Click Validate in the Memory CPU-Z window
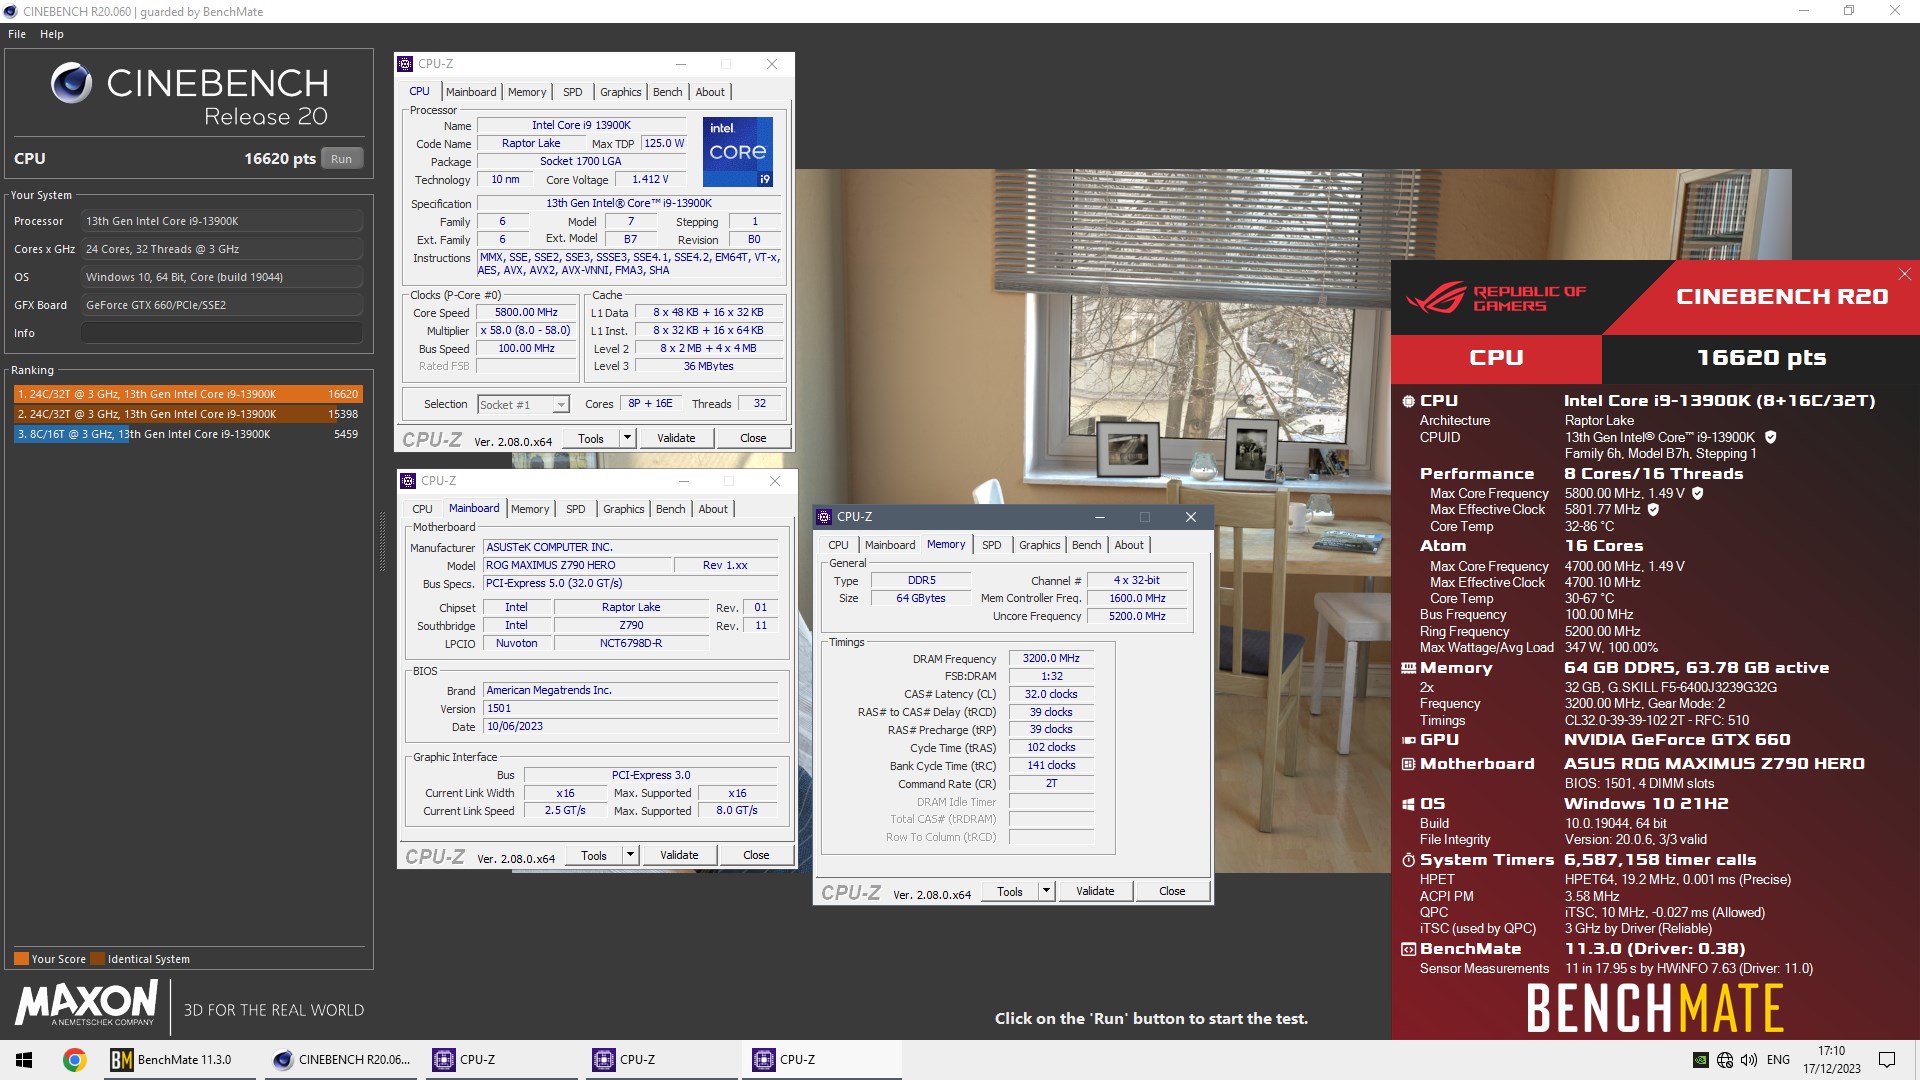Image resolution: width=1920 pixels, height=1080 pixels. (1095, 891)
